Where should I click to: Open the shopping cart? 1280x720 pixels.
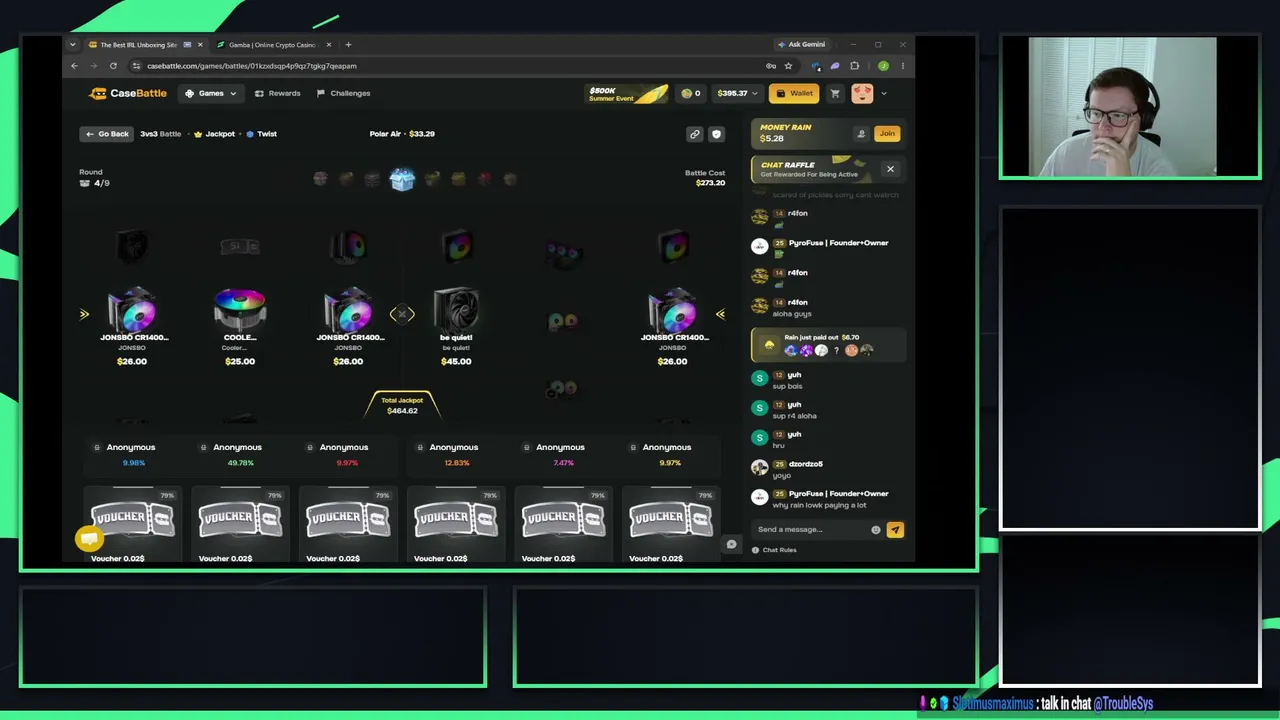(x=835, y=93)
